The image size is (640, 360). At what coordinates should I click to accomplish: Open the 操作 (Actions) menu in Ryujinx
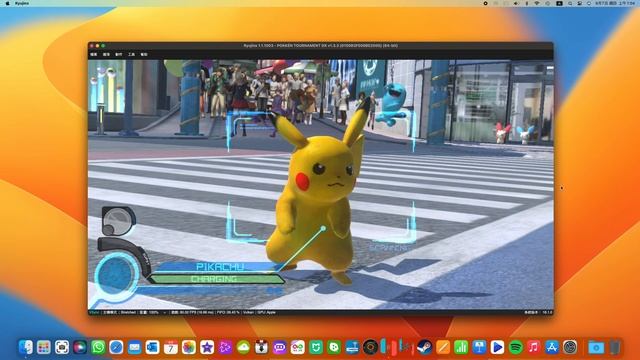(118, 54)
